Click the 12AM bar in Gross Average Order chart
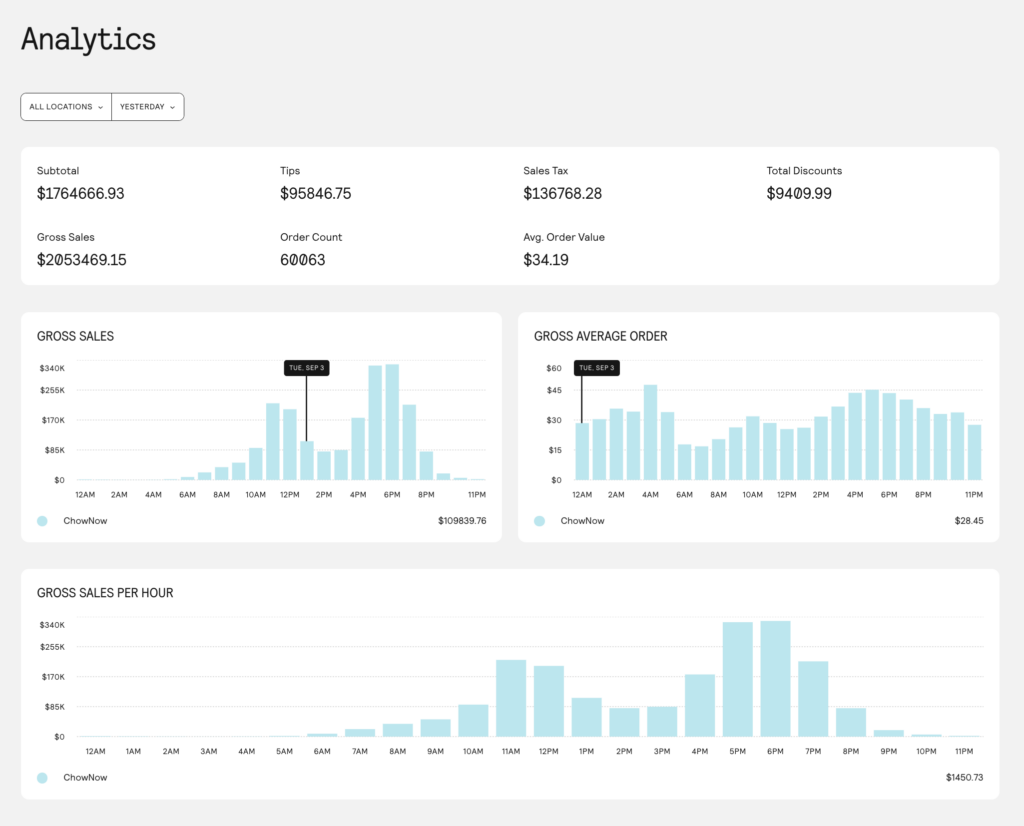This screenshot has width=1024, height=826. pos(583,452)
